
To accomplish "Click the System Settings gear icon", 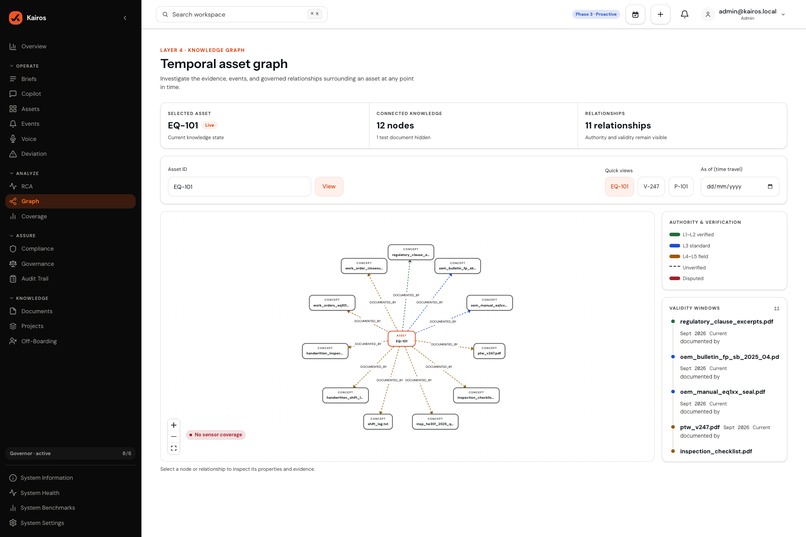I will click(13, 523).
